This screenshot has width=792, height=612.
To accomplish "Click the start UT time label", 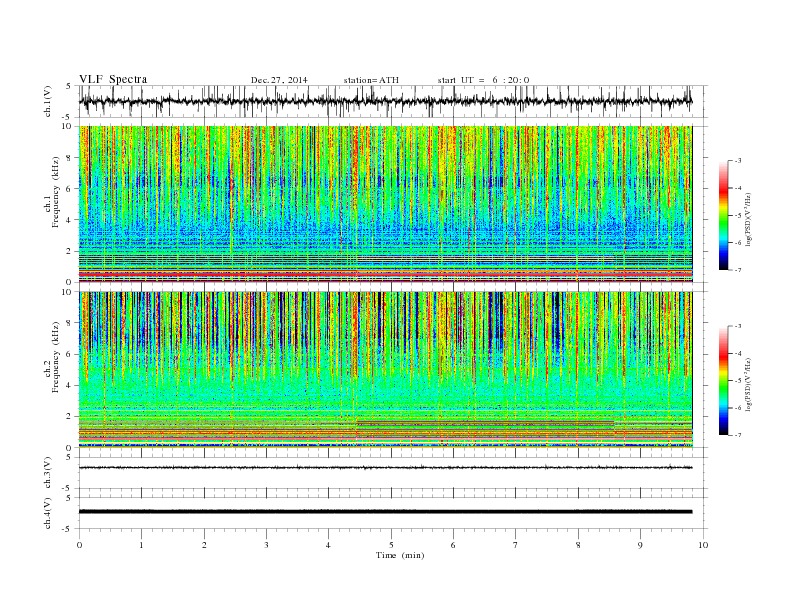I will point(483,80).
